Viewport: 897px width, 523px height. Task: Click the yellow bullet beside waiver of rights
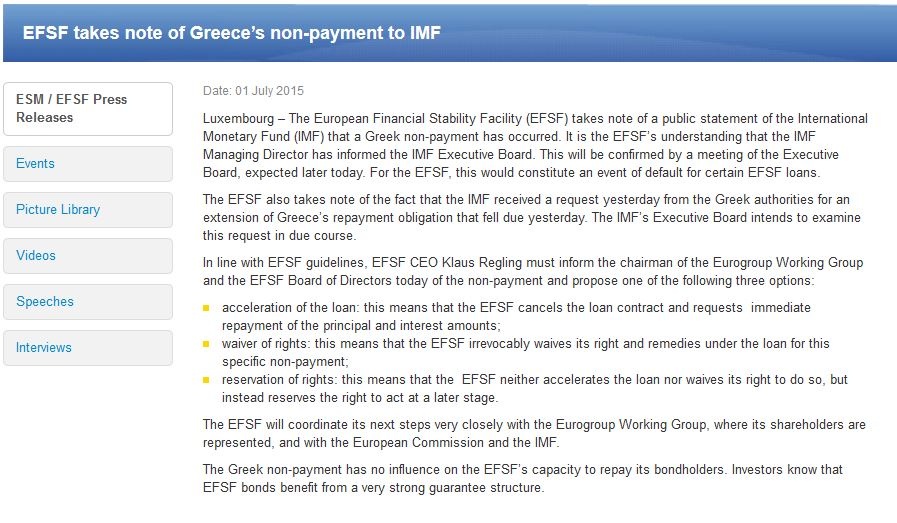[207, 344]
